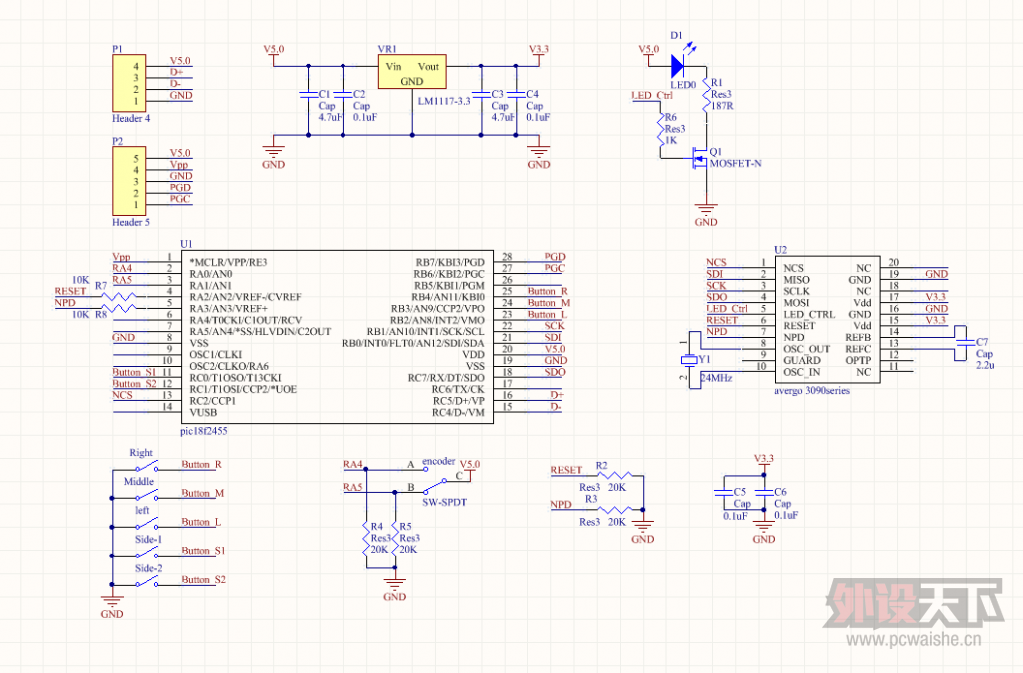Viewport: 1023px width, 673px height.
Task: Select the Header 5 connector P2
Action: (x=129, y=181)
